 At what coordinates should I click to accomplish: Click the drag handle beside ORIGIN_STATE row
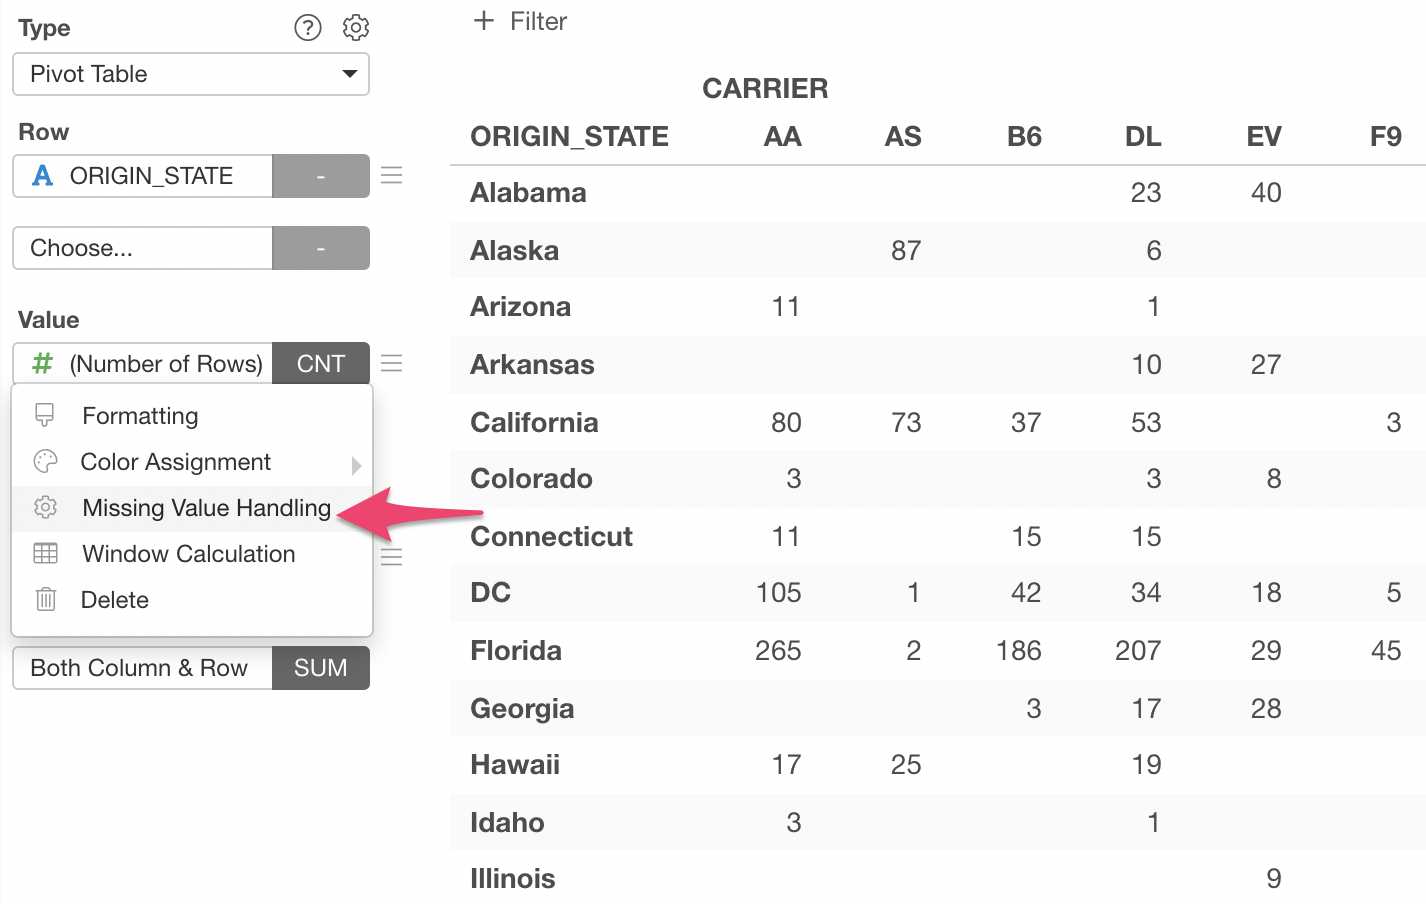392,176
